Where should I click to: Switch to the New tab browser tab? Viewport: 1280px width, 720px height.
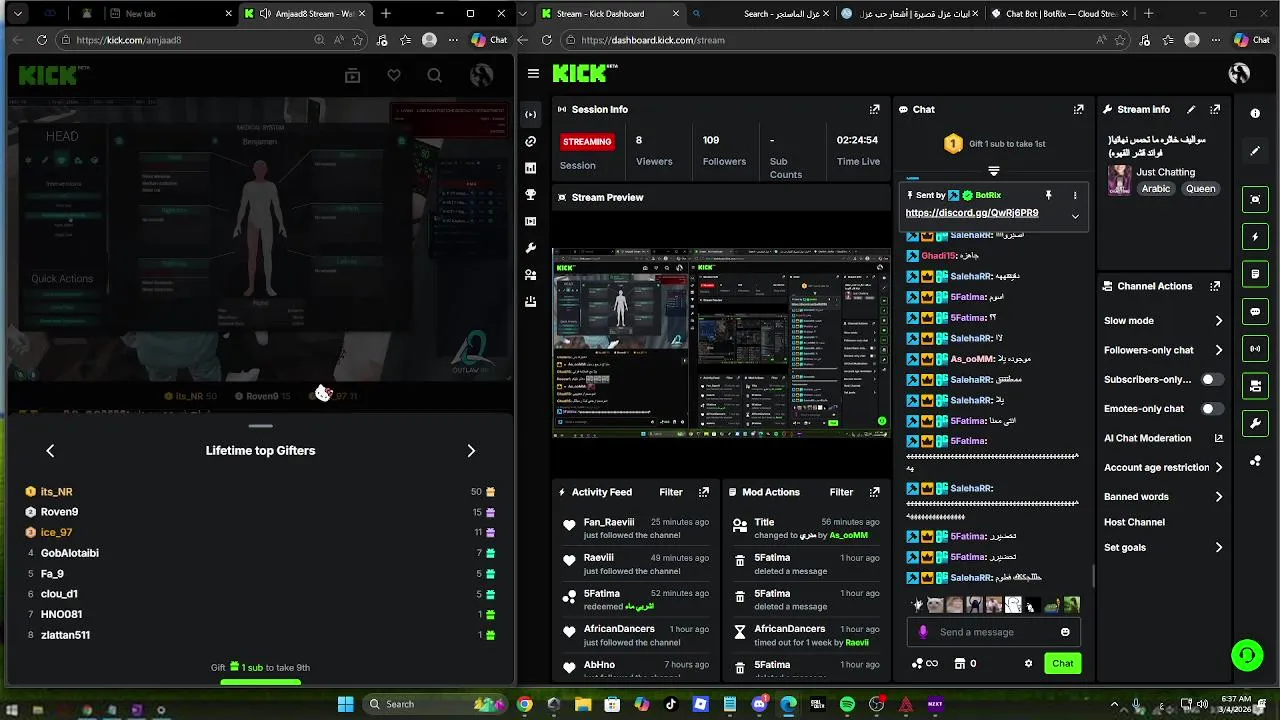[167, 14]
